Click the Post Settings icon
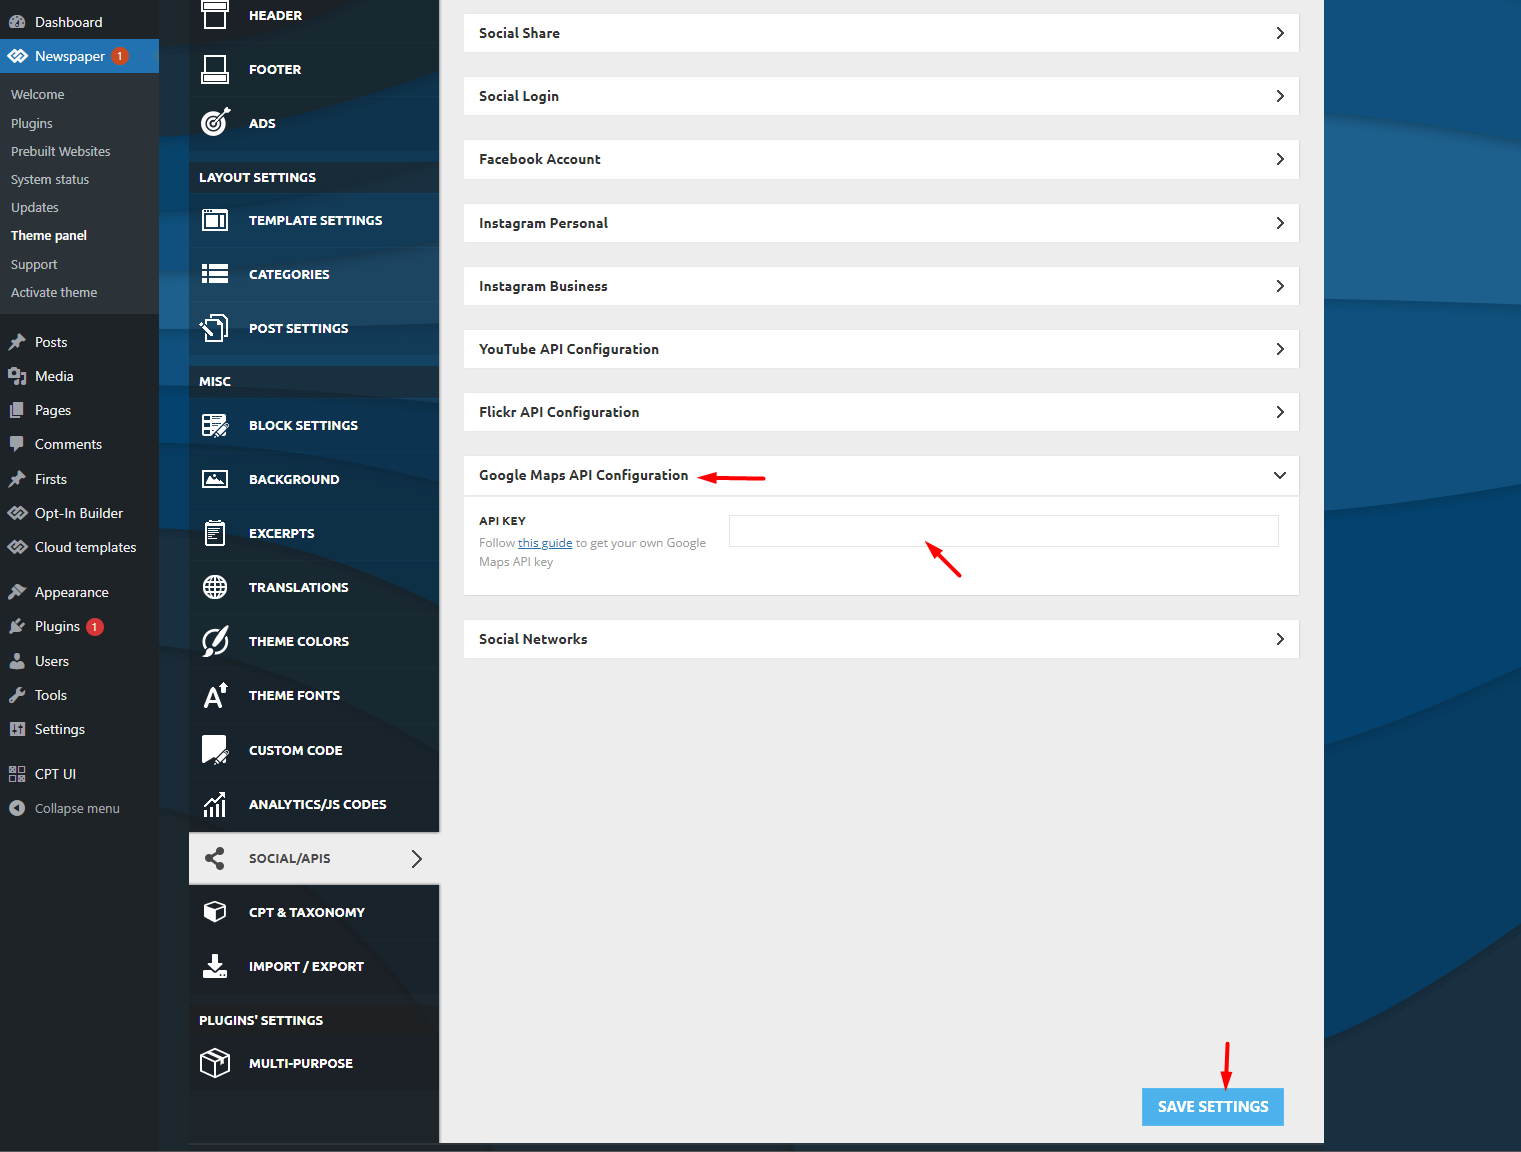Image resolution: width=1521 pixels, height=1152 pixels. [x=215, y=328]
